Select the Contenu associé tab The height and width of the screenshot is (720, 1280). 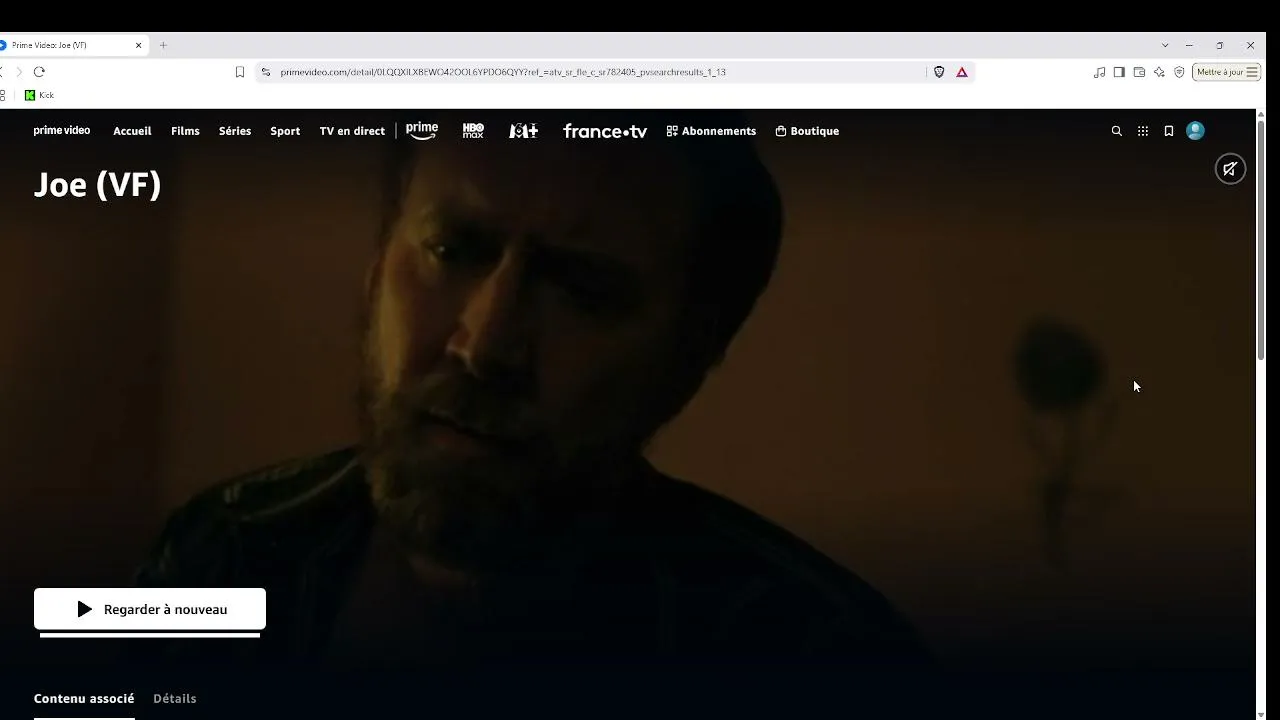pos(84,699)
